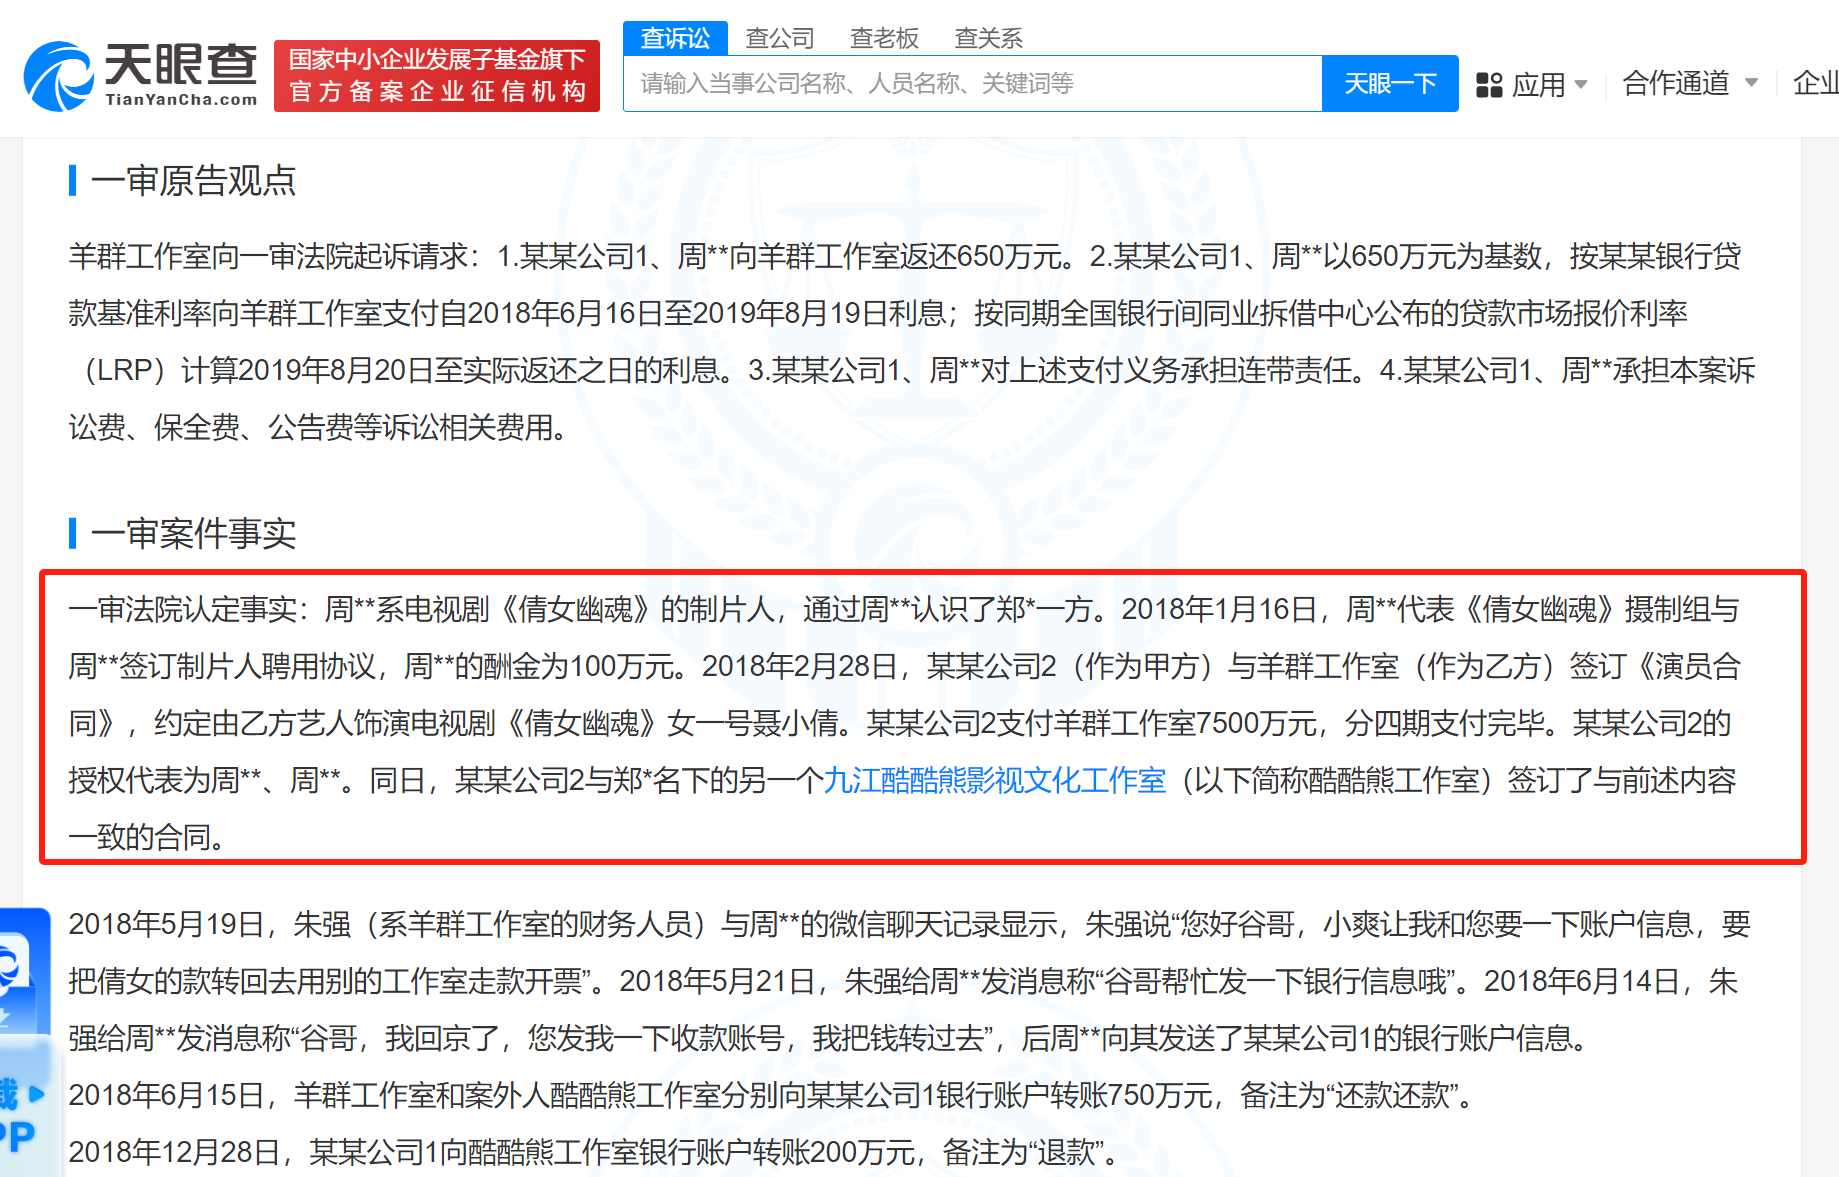This screenshot has height=1177, width=1839.
Task: Select the 查老板 tab
Action: pyautogui.click(x=884, y=38)
